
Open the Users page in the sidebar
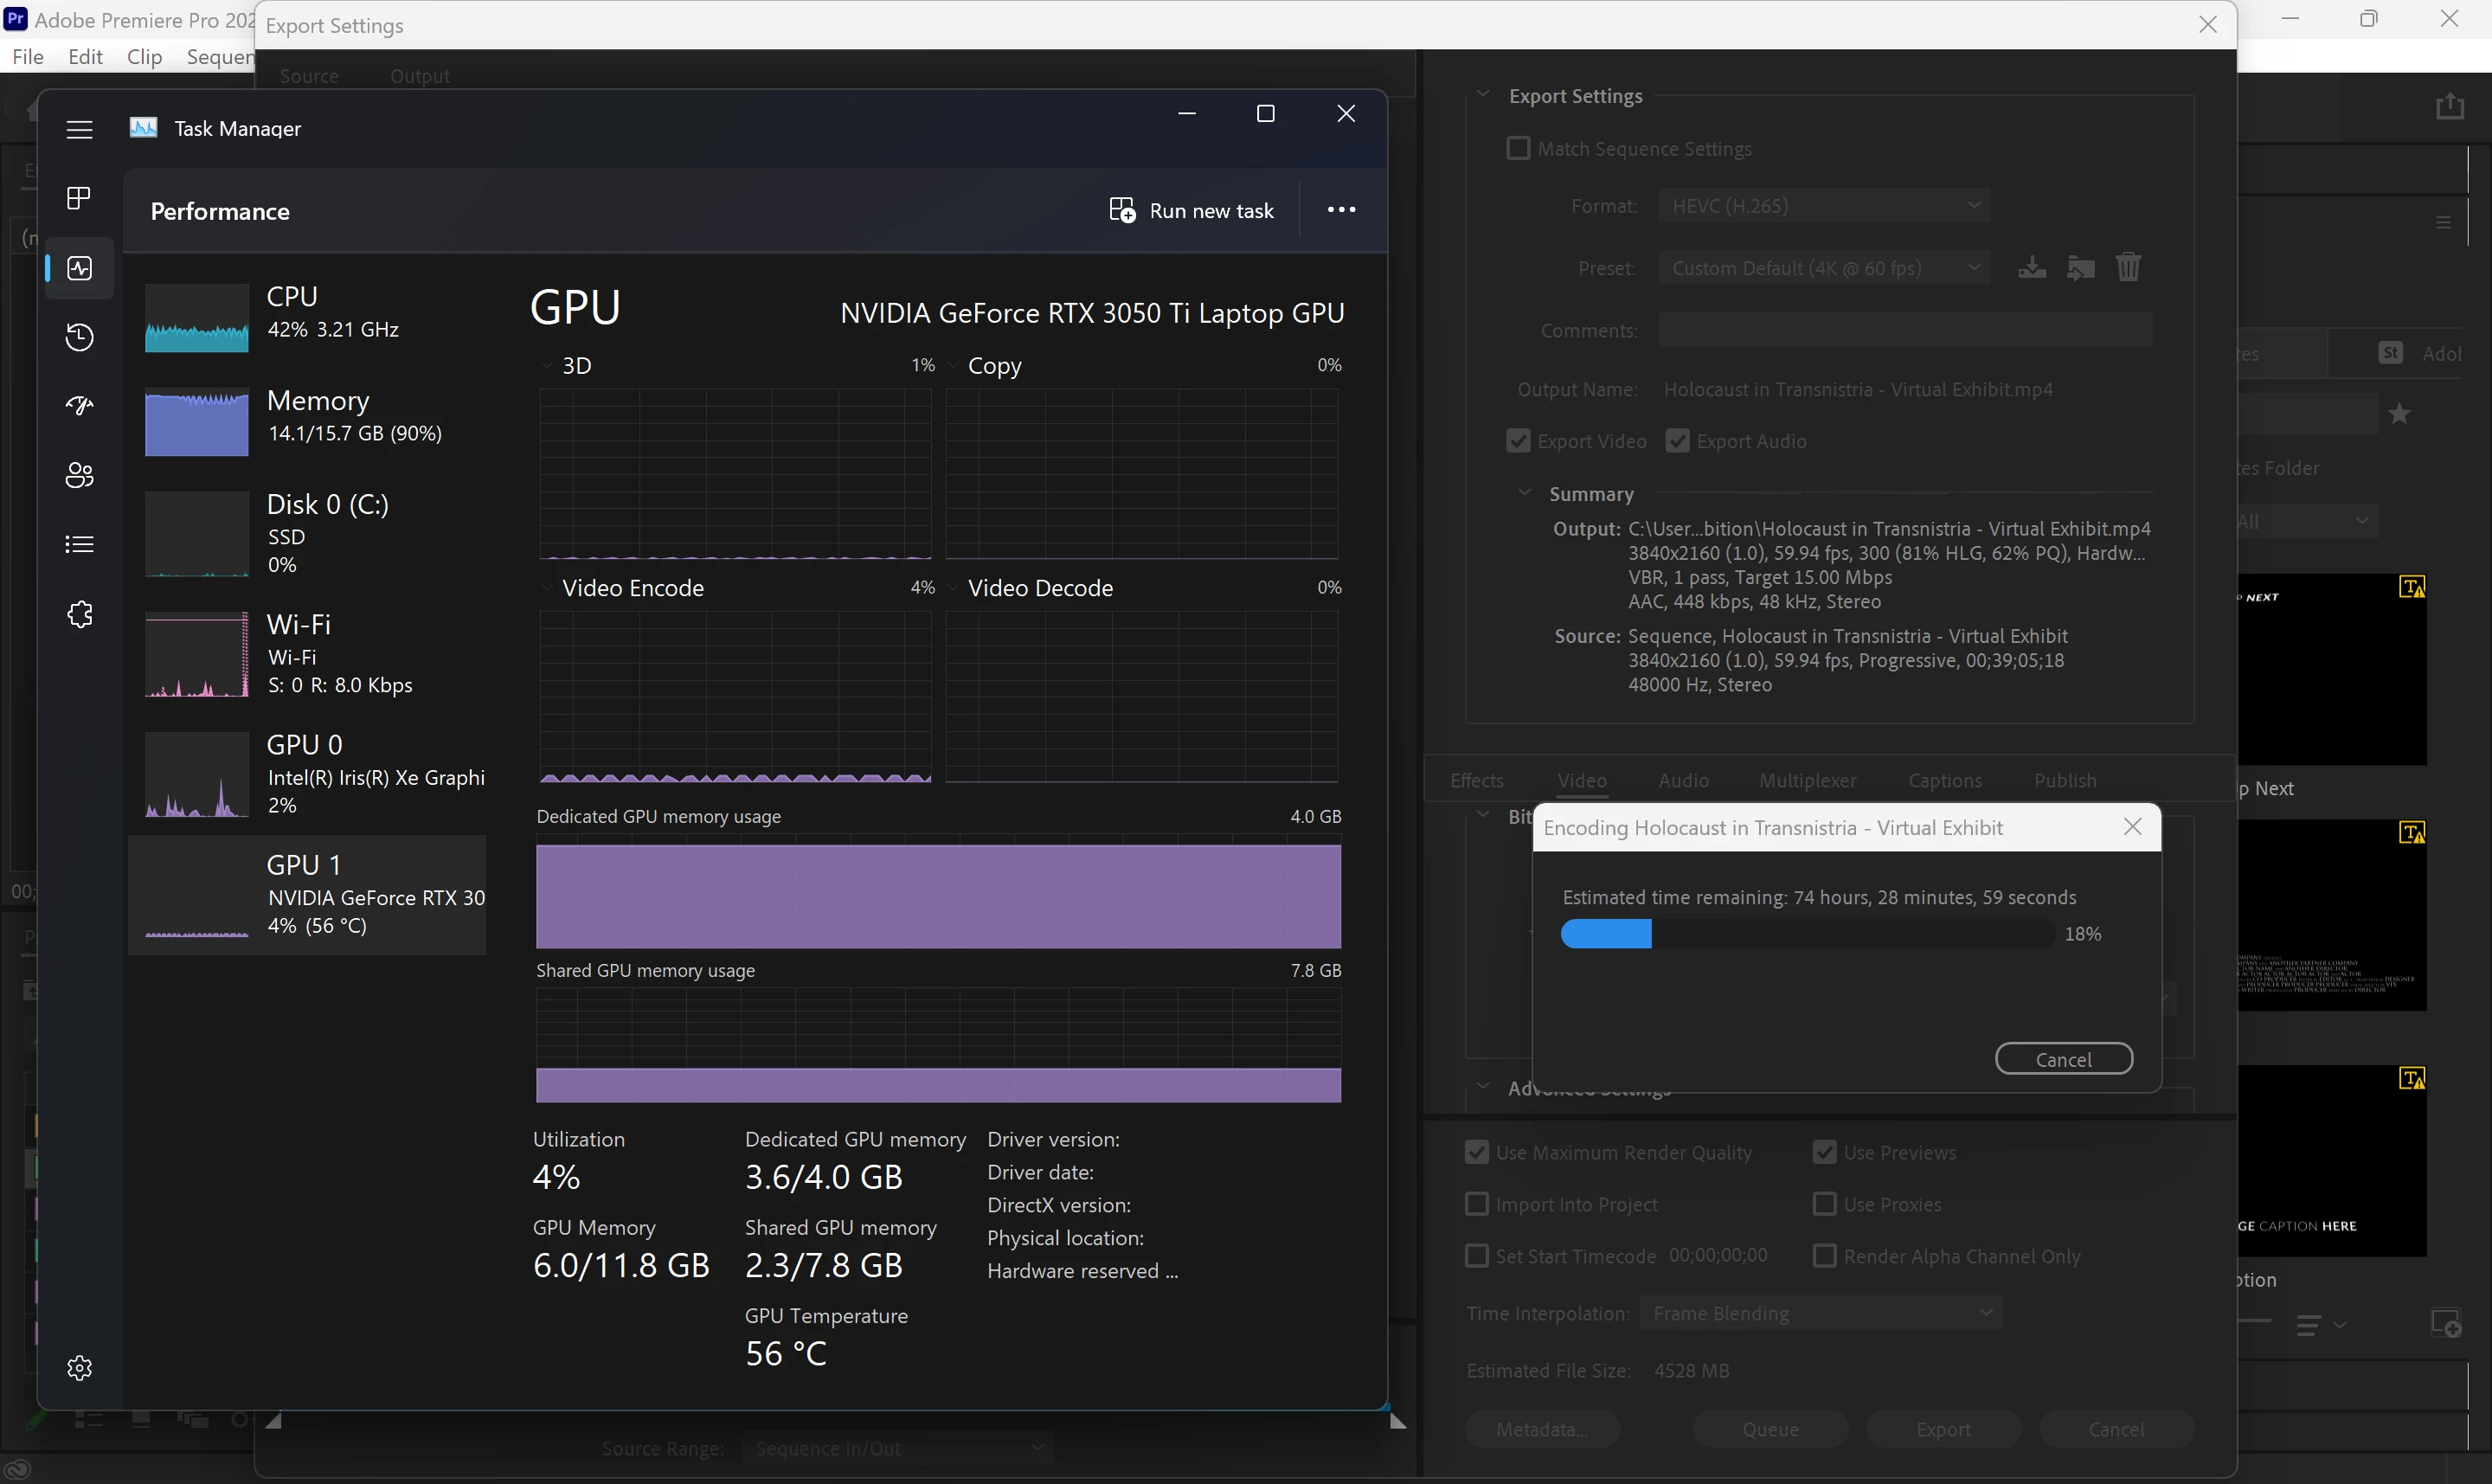click(x=79, y=475)
